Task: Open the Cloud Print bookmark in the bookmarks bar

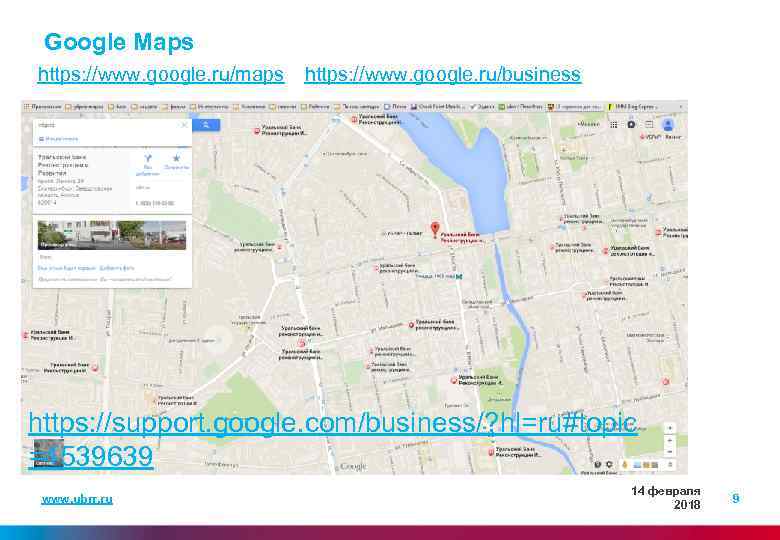Action: pyautogui.click(x=438, y=106)
